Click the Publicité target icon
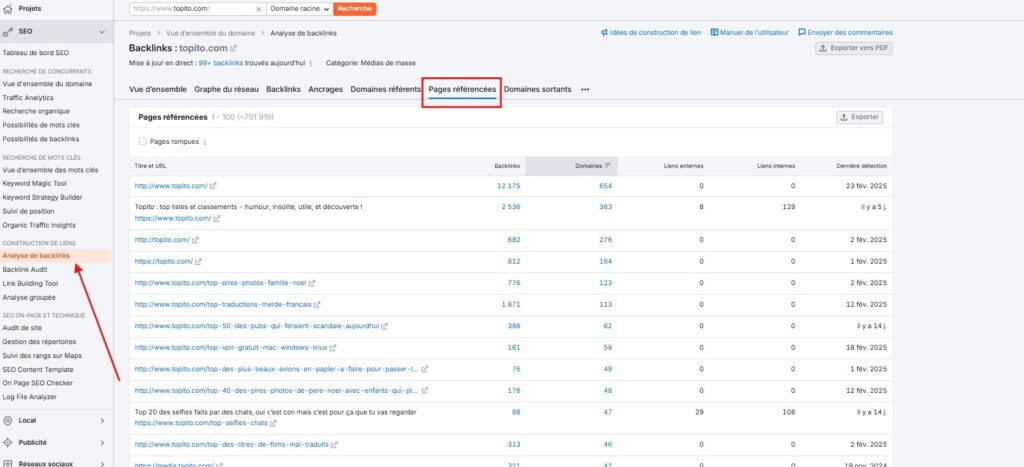The image size is (1024, 467). [x=8, y=442]
